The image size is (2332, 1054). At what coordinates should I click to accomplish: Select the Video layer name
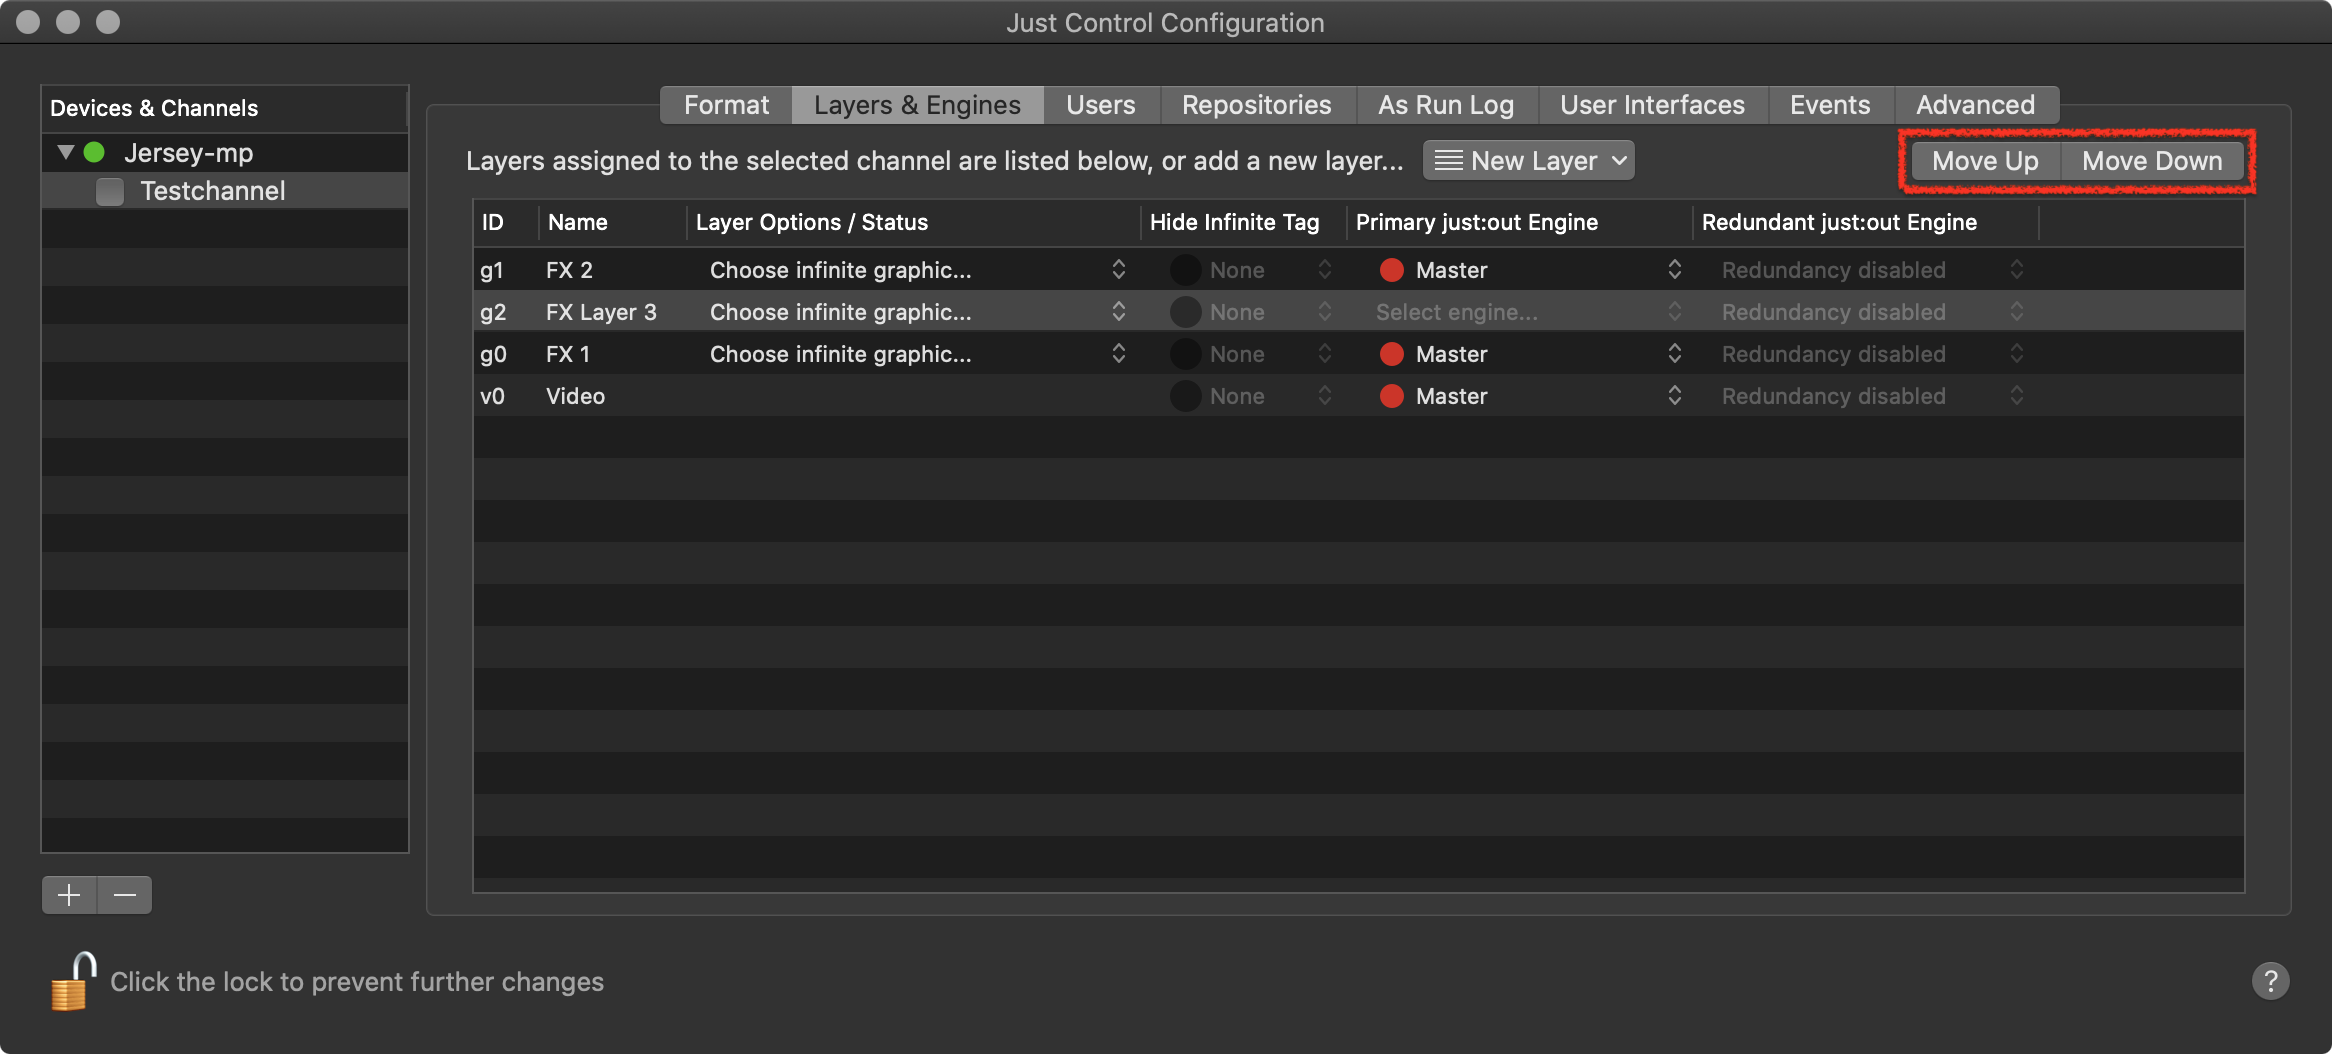click(x=575, y=396)
